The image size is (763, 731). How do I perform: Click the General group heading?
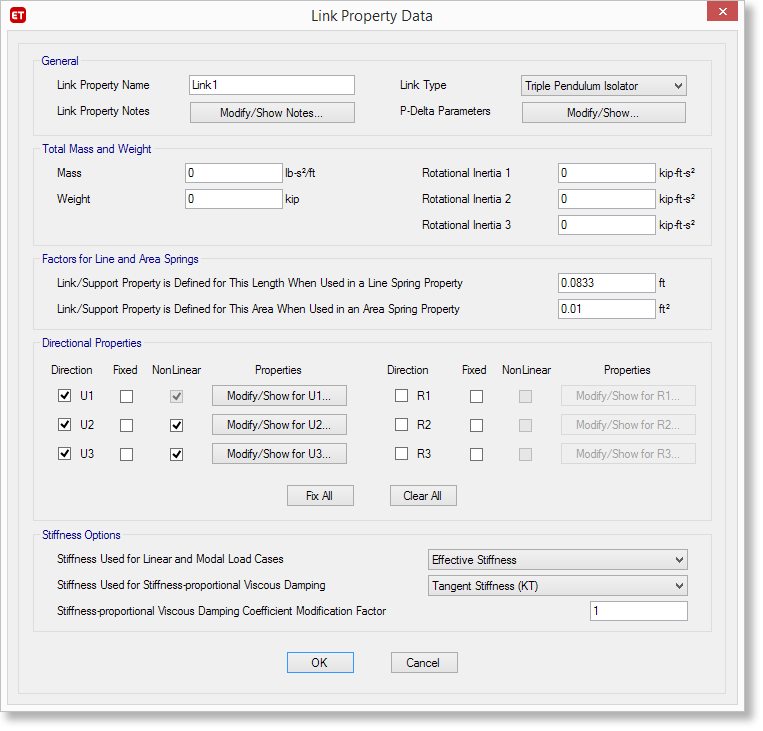pyautogui.click(x=59, y=61)
